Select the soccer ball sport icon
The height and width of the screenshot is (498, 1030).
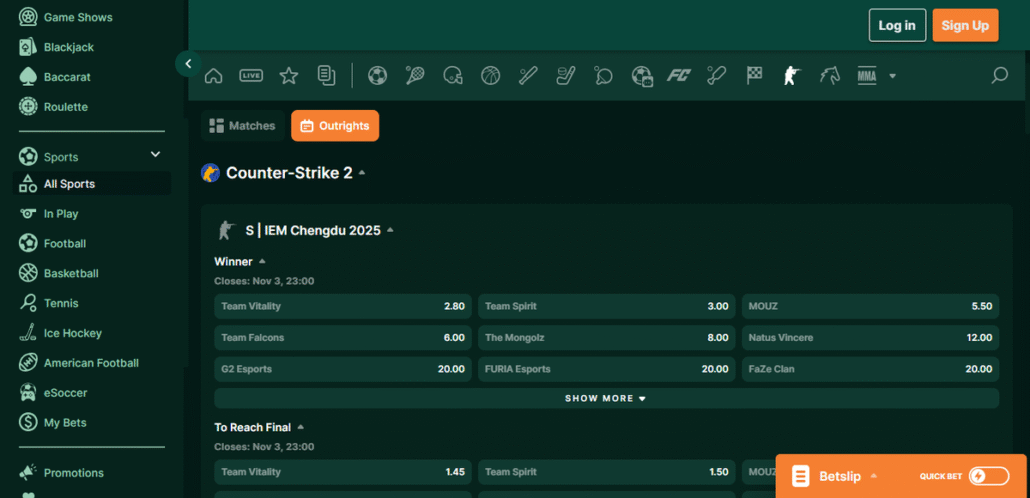tap(377, 75)
